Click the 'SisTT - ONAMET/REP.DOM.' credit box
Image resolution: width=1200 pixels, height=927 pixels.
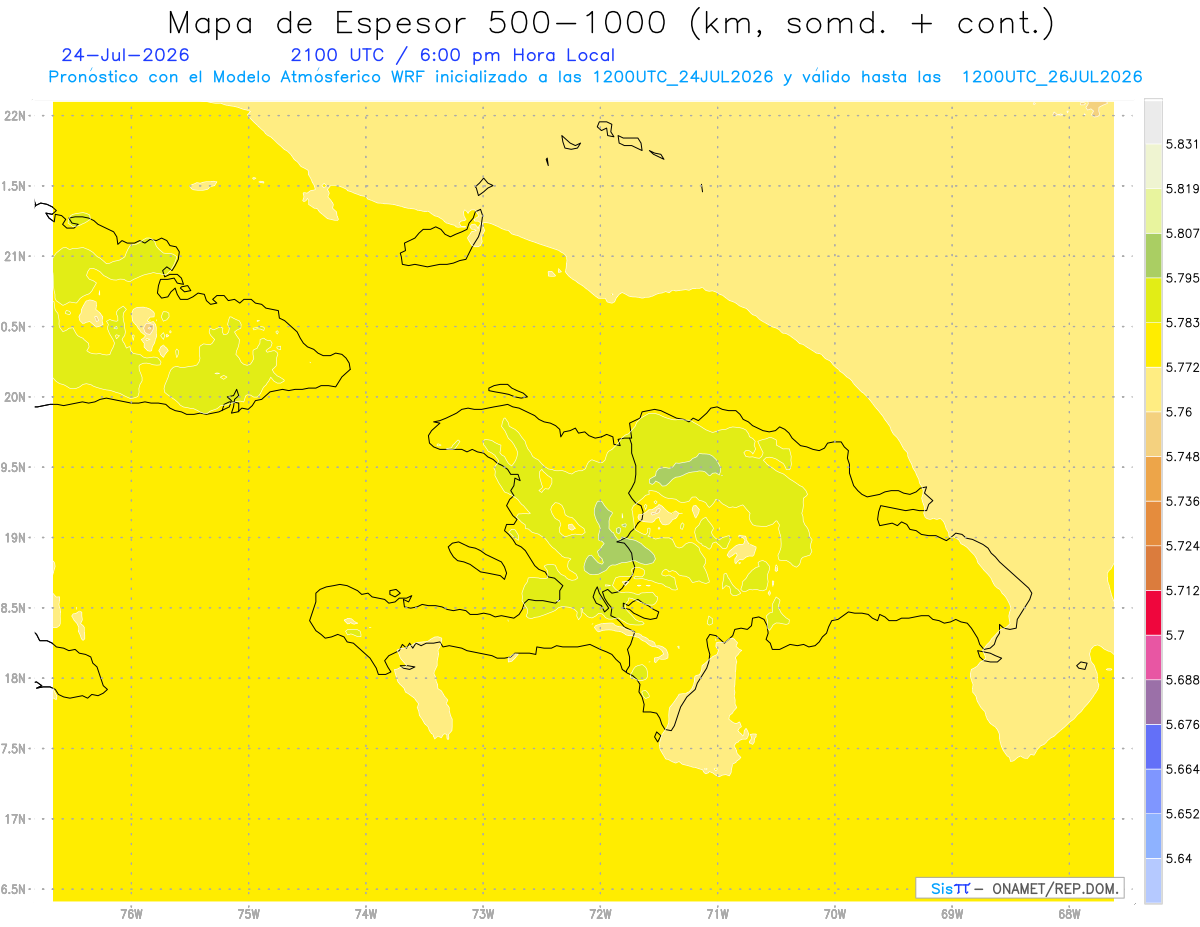1019,888
